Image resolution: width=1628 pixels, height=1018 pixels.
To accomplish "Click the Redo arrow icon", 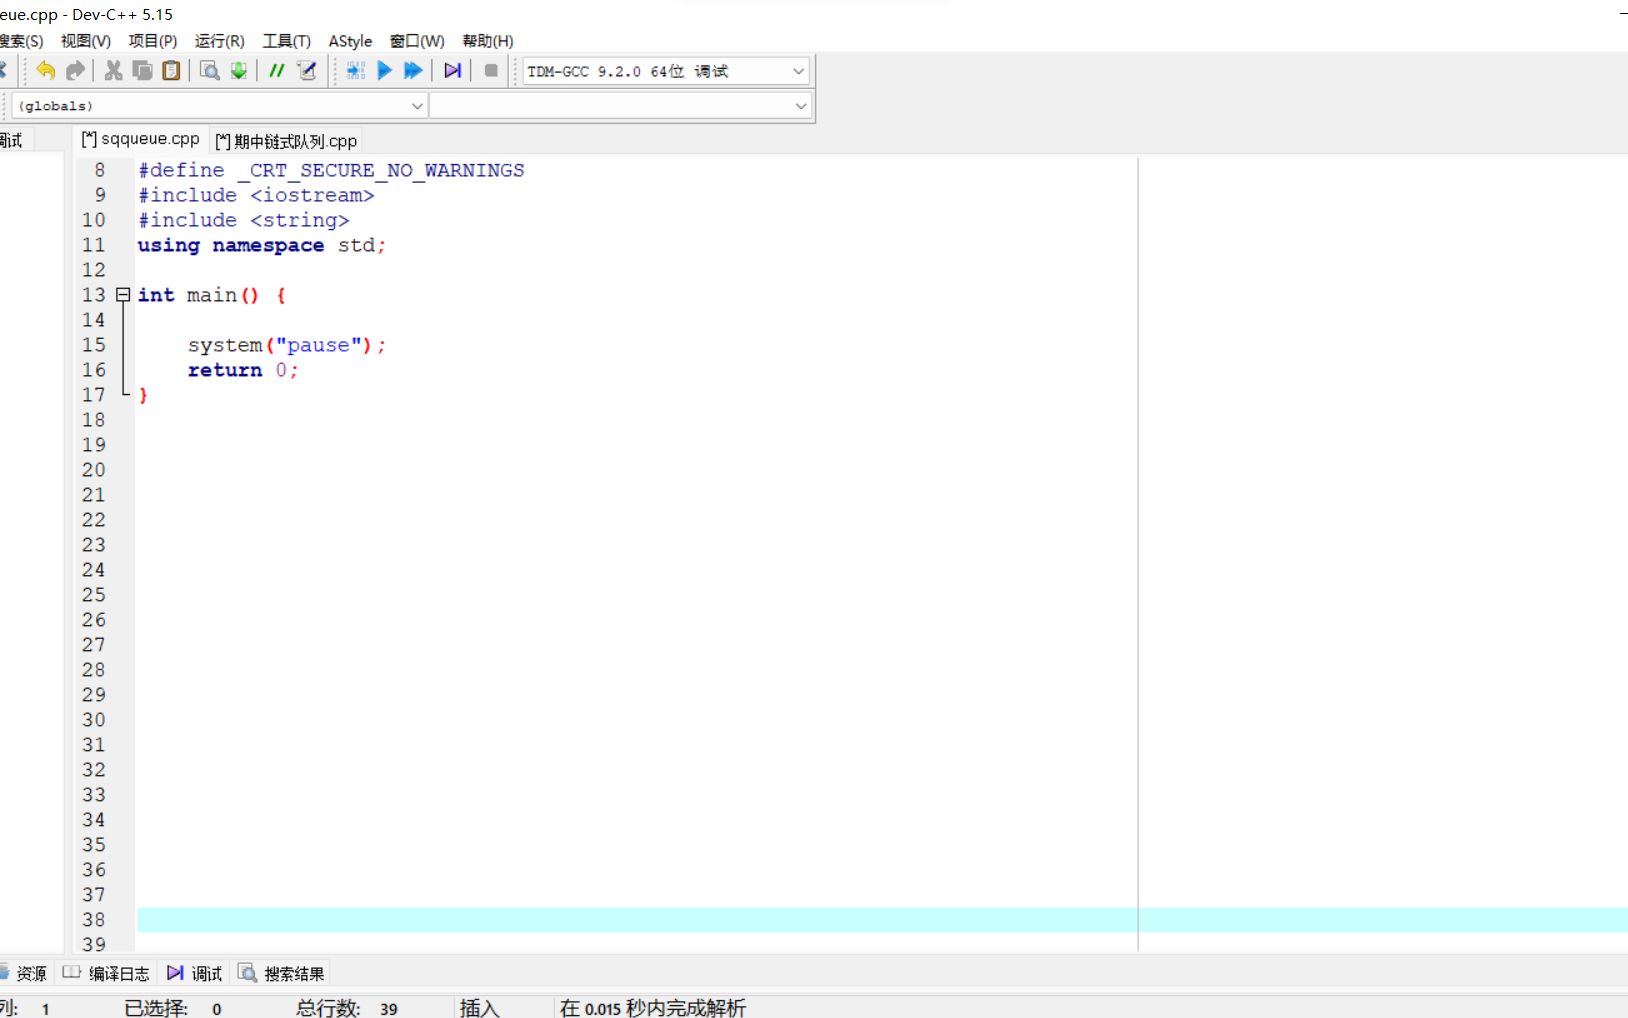I will point(75,70).
